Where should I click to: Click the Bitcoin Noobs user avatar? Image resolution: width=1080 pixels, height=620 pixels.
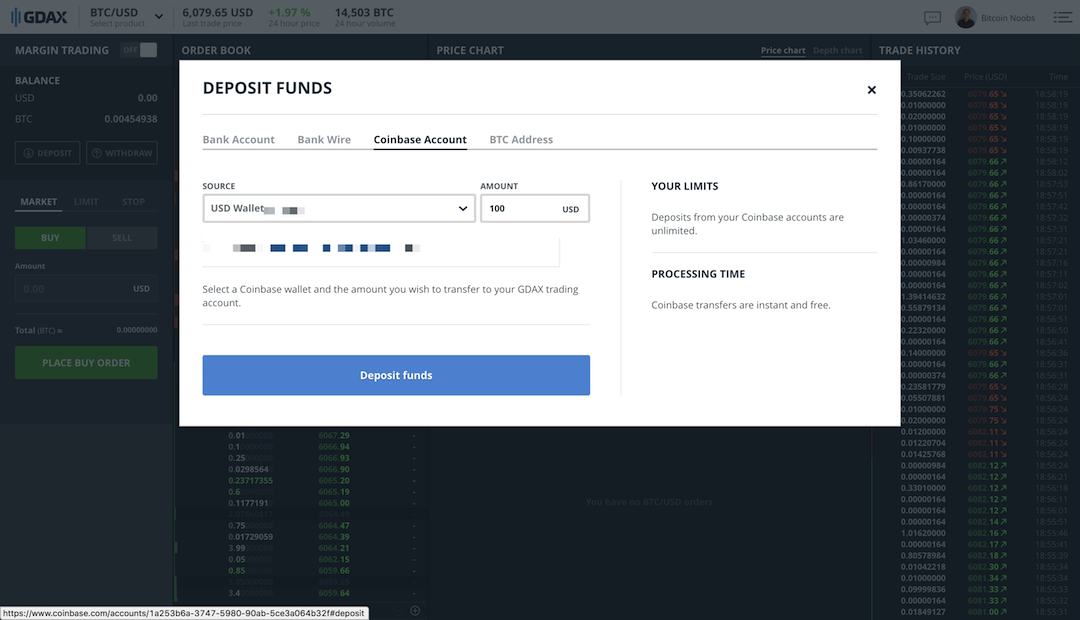click(966, 17)
